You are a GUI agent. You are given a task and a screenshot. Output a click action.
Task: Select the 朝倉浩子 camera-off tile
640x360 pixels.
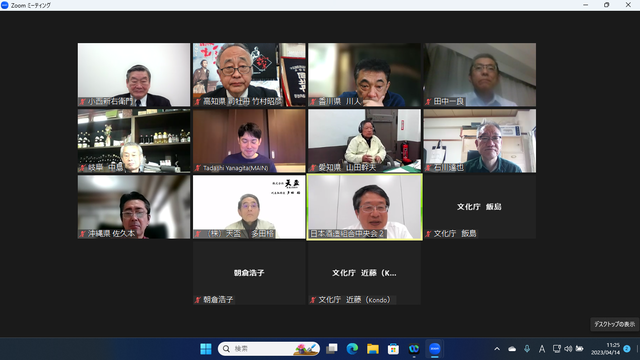(249, 273)
